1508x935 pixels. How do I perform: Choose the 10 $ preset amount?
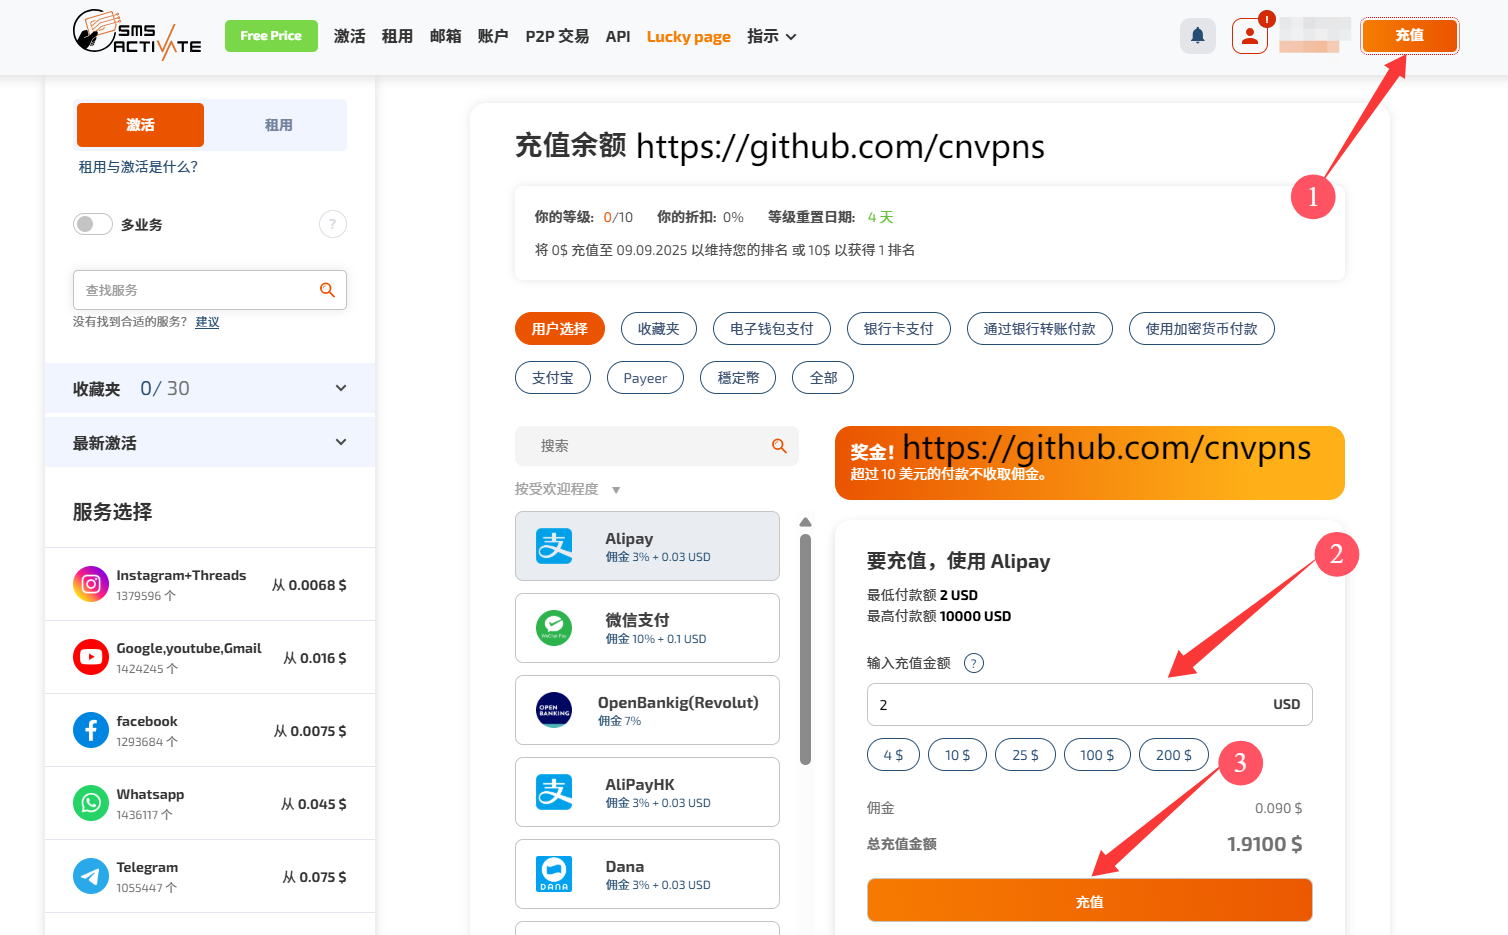click(957, 755)
